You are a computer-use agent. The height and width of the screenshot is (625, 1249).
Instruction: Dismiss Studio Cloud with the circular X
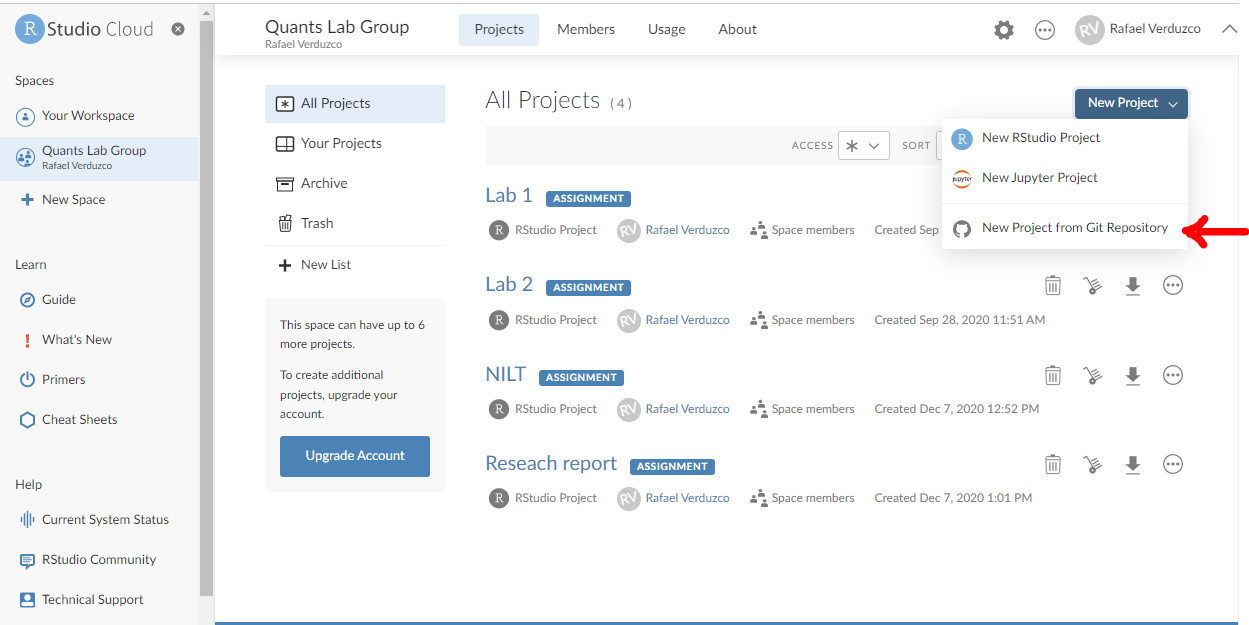click(178, 29)
